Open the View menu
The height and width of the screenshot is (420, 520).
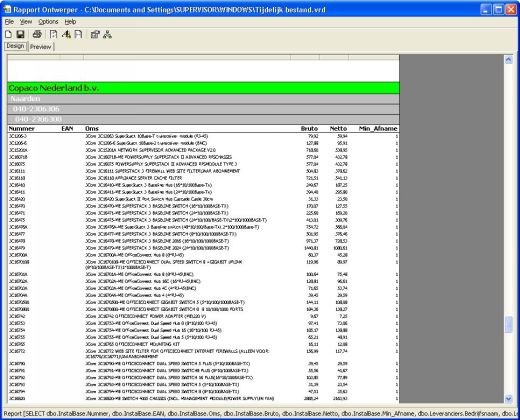coord(26,22)
